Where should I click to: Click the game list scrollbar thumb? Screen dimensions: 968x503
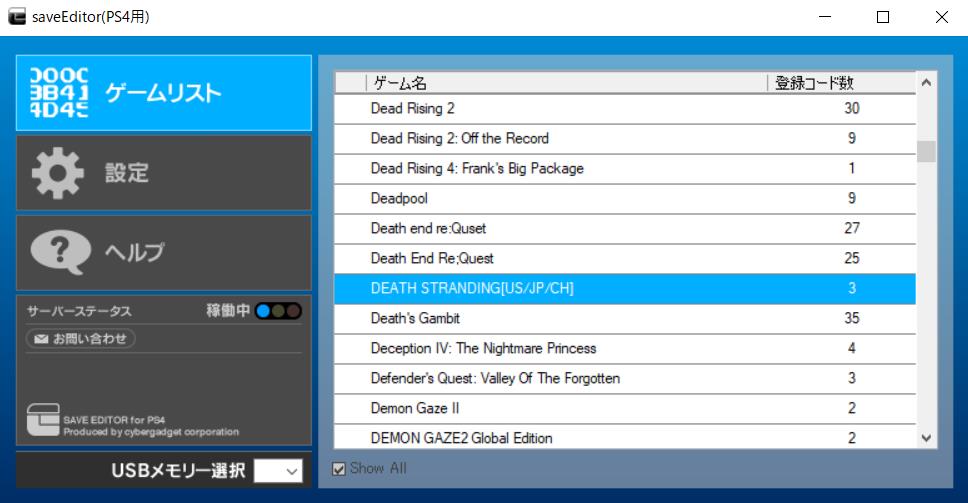(926, 151)
